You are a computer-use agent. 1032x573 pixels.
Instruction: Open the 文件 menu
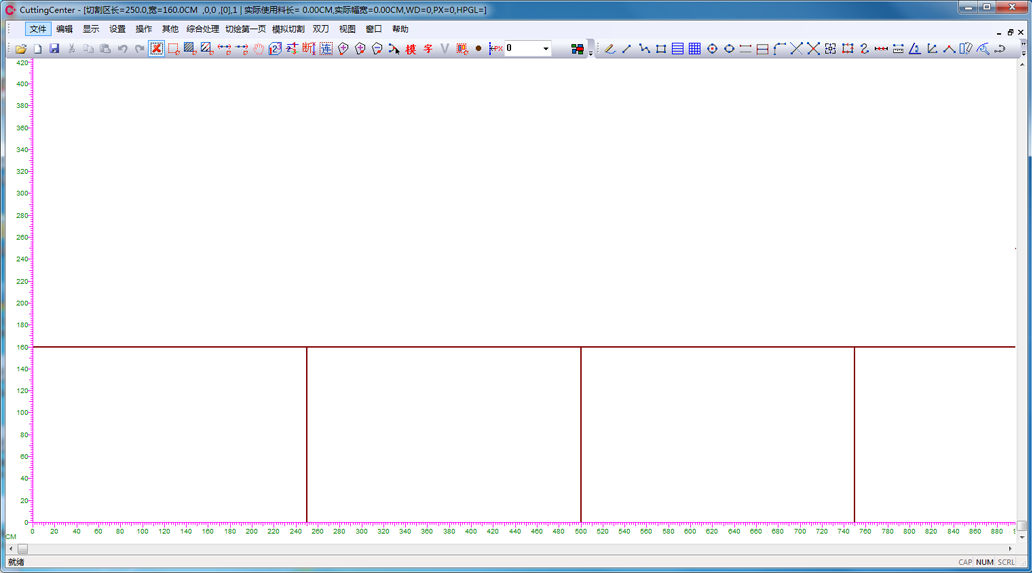pos(37,29)
